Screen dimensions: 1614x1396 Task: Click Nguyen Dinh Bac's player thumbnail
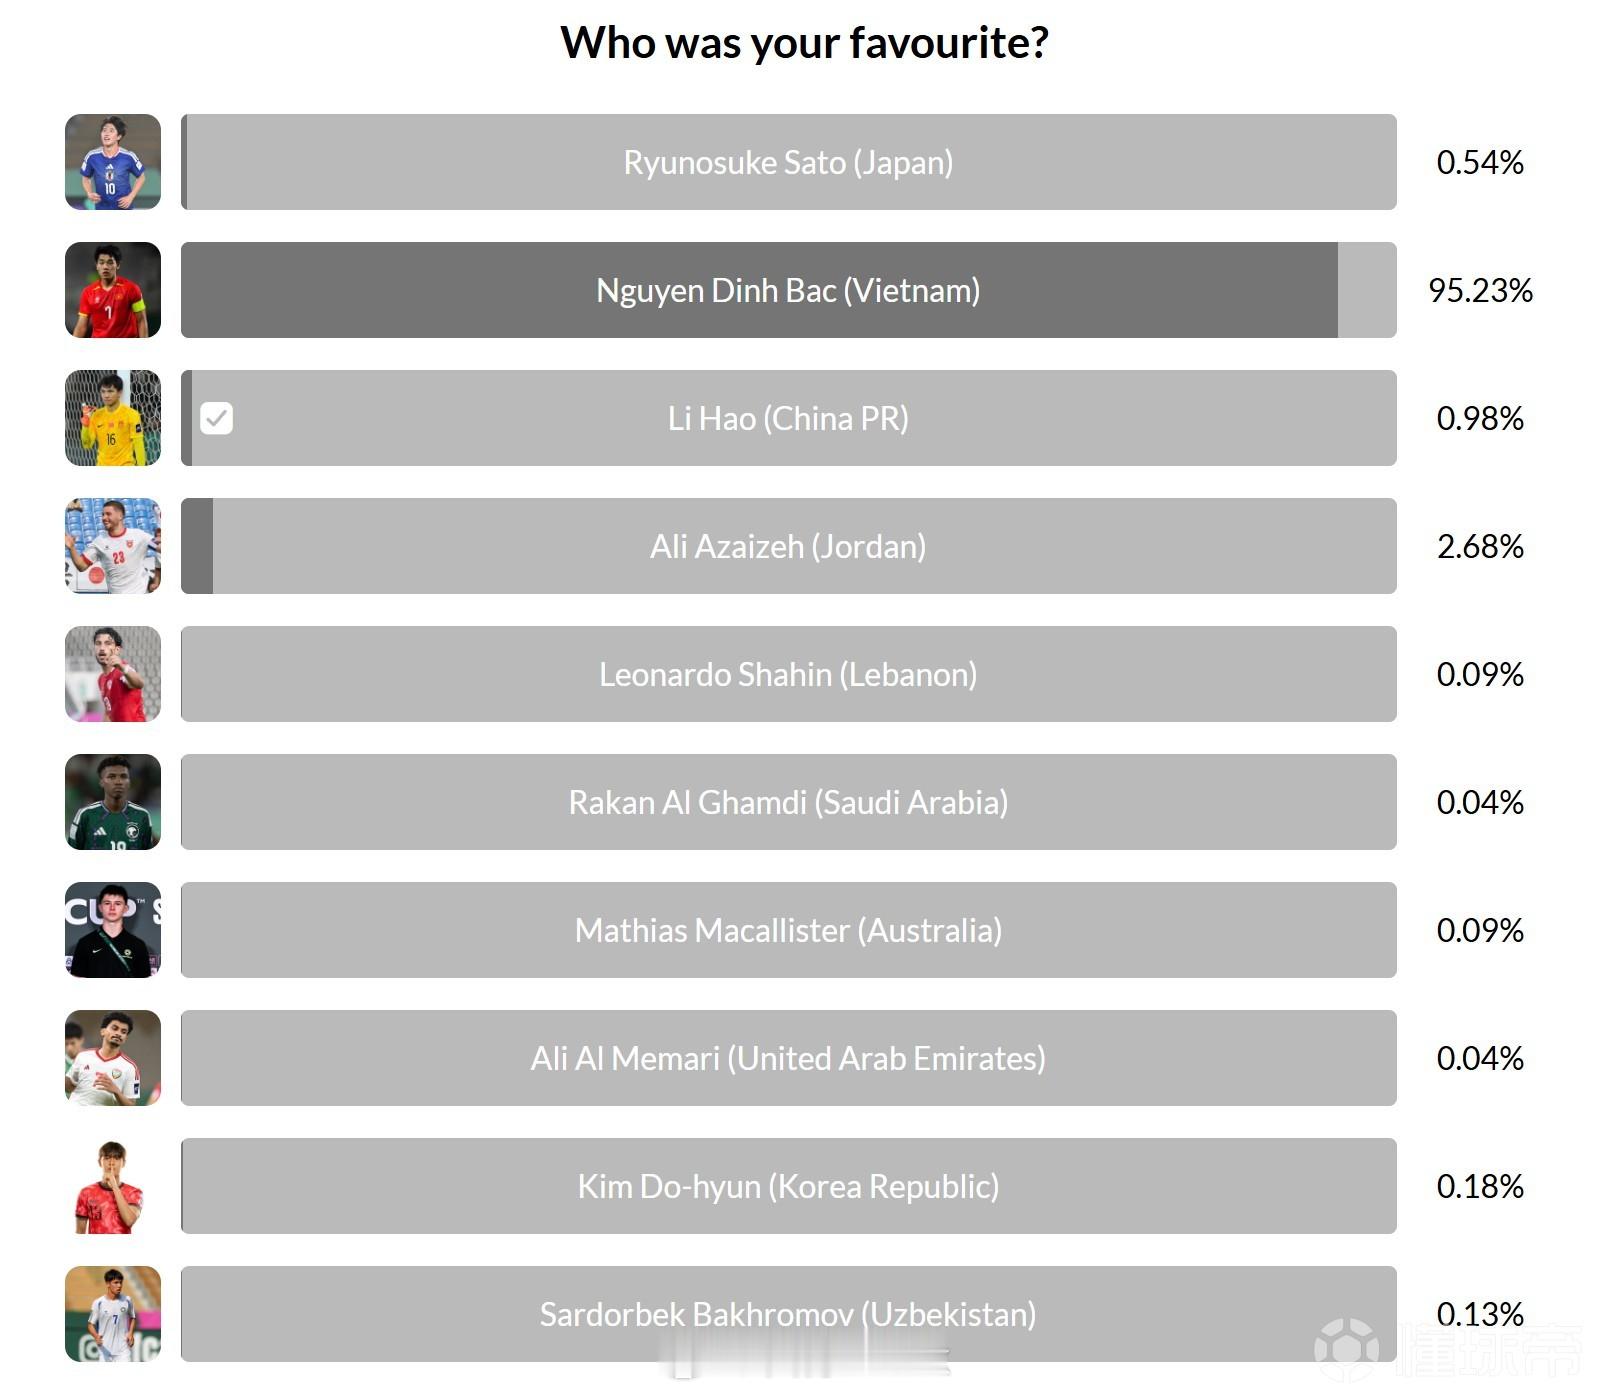coord(113,290)
